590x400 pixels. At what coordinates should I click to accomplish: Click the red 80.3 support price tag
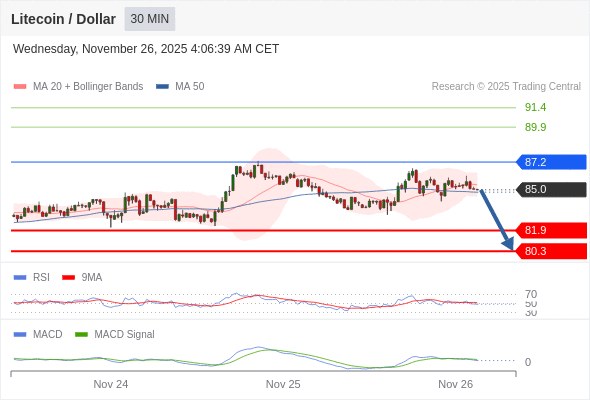(x=551, y=251)
